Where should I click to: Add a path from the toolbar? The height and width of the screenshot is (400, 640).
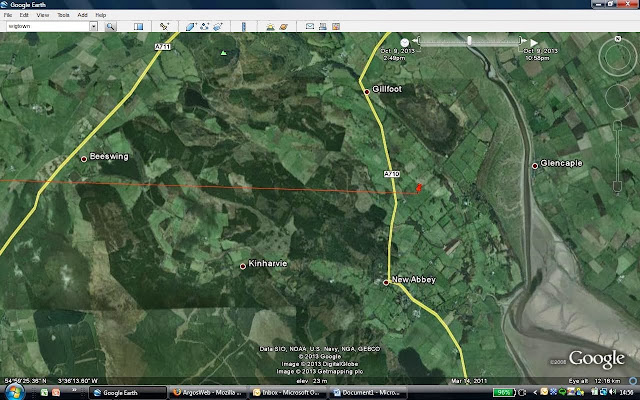(x=204, y=27)
